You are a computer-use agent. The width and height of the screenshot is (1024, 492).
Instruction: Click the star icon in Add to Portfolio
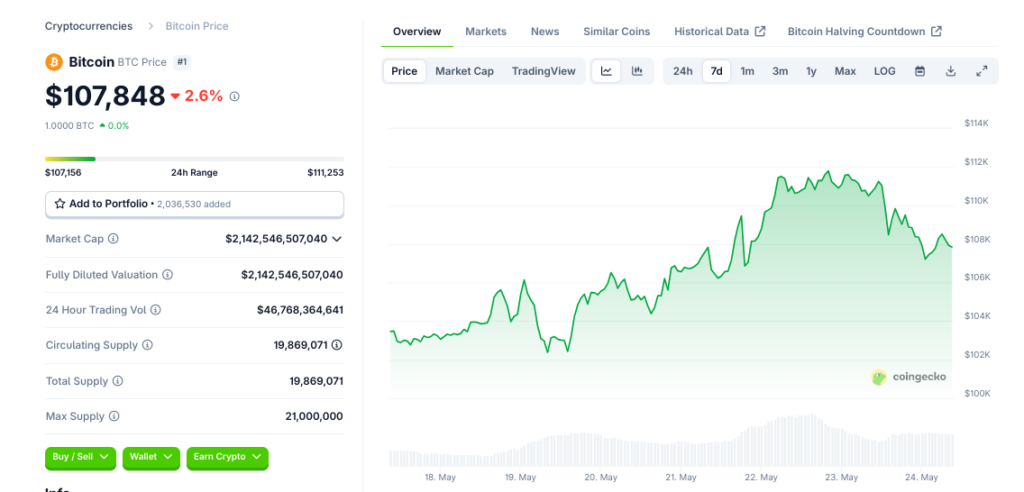pos(59,204)
